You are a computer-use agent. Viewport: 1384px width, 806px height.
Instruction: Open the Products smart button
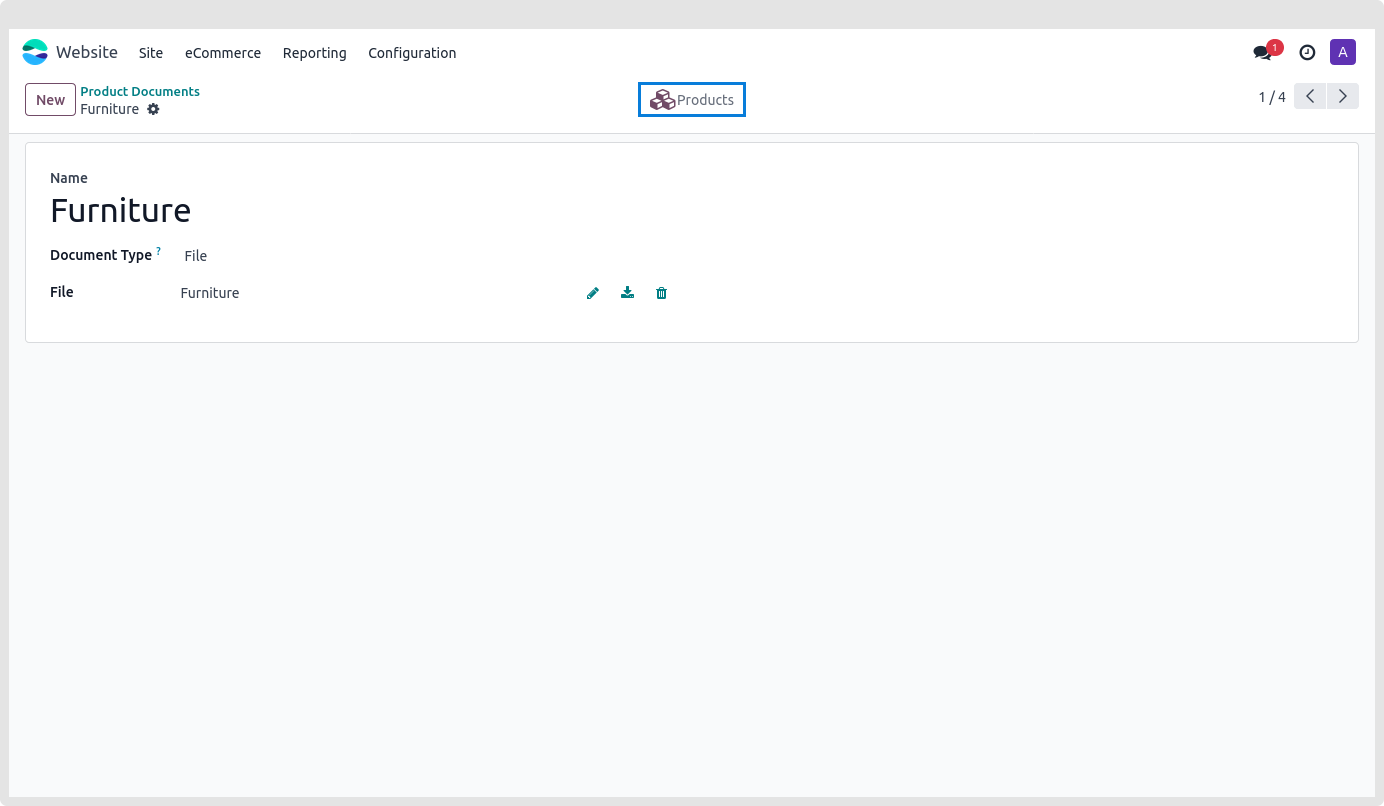click(x=692, y=100)
